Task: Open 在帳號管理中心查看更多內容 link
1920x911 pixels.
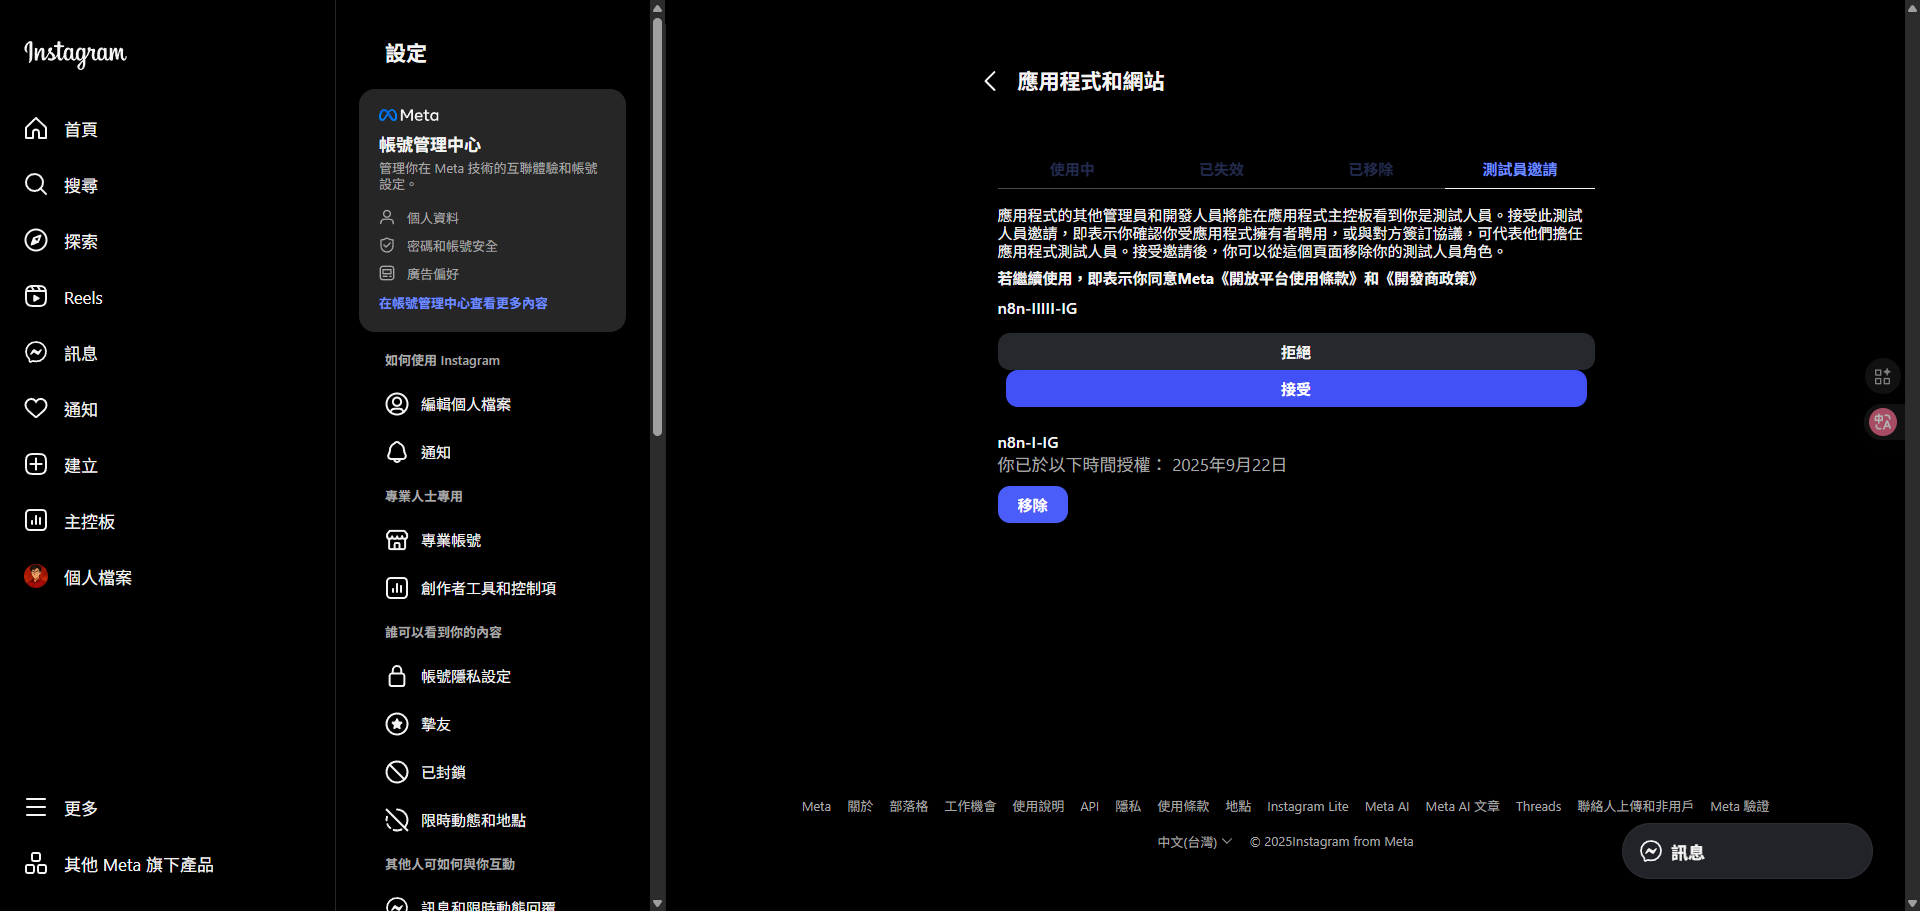Action: [463, 303]
